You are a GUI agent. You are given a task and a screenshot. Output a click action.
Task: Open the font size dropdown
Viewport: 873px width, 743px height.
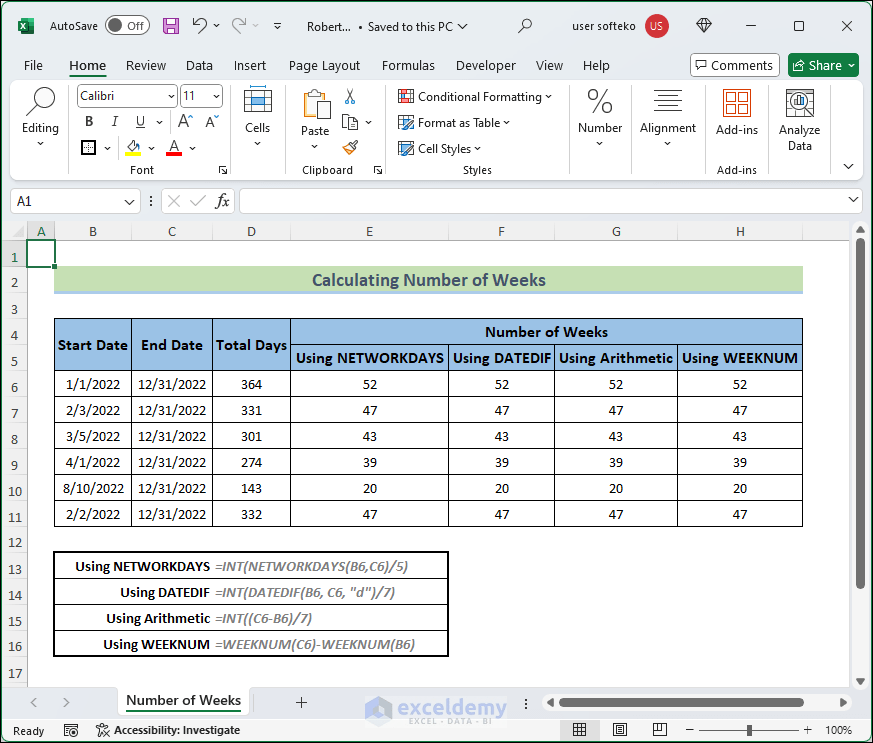point(214,95)
